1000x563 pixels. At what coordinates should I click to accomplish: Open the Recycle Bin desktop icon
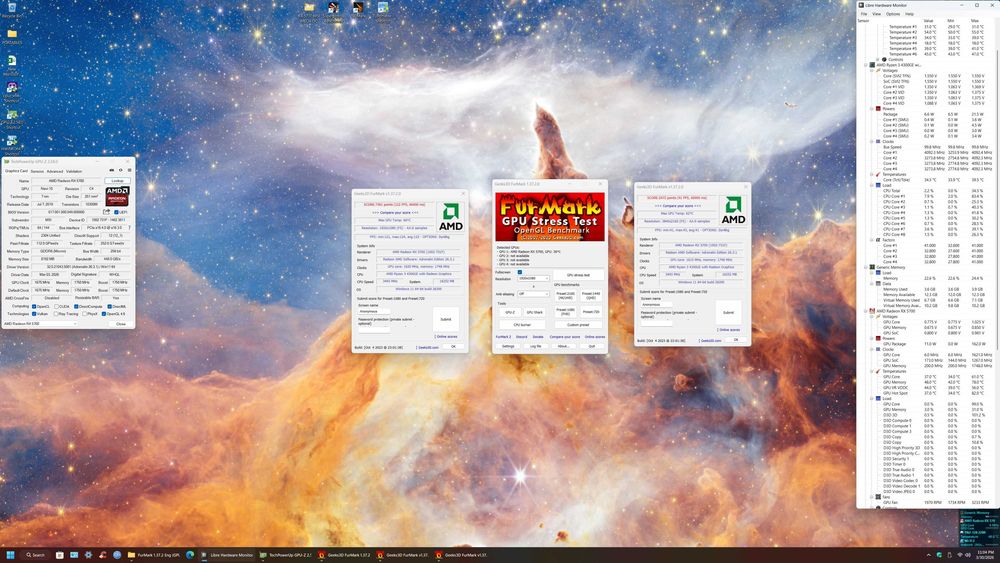pos(11,10)
